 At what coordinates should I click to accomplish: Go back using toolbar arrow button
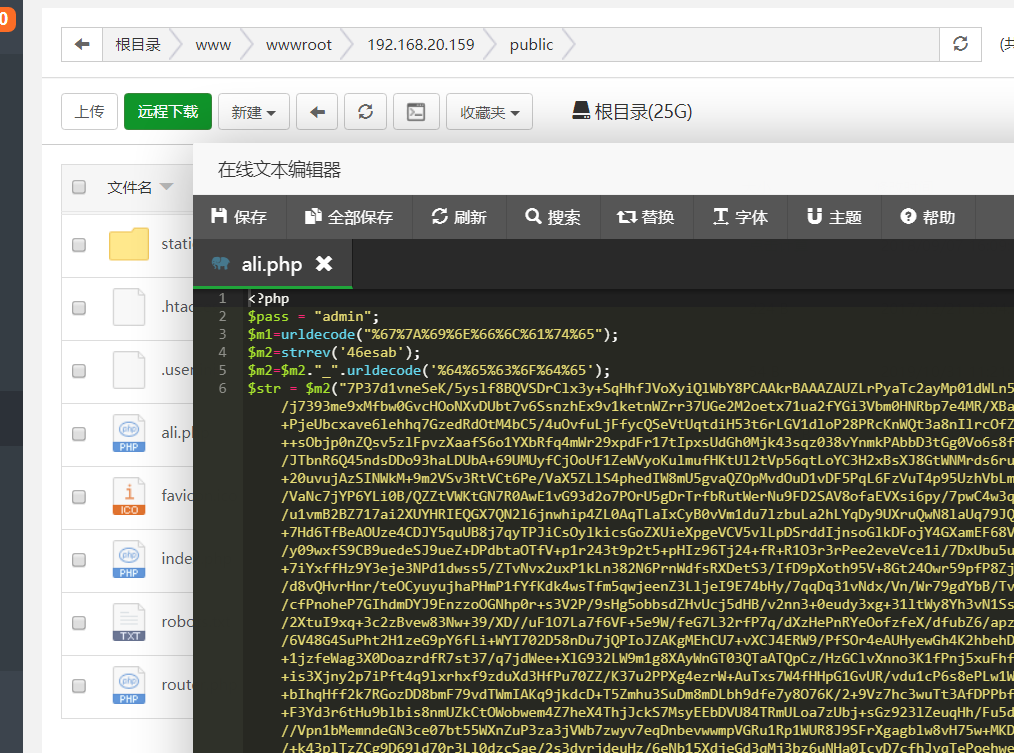point(317,112)
